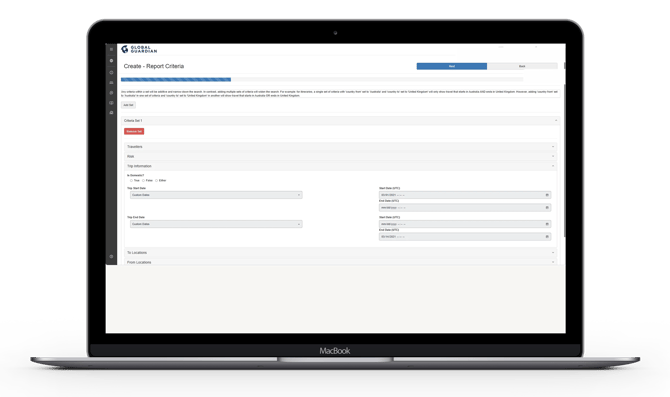
Task: Expand the Risk section
Action: click(341, 156)
